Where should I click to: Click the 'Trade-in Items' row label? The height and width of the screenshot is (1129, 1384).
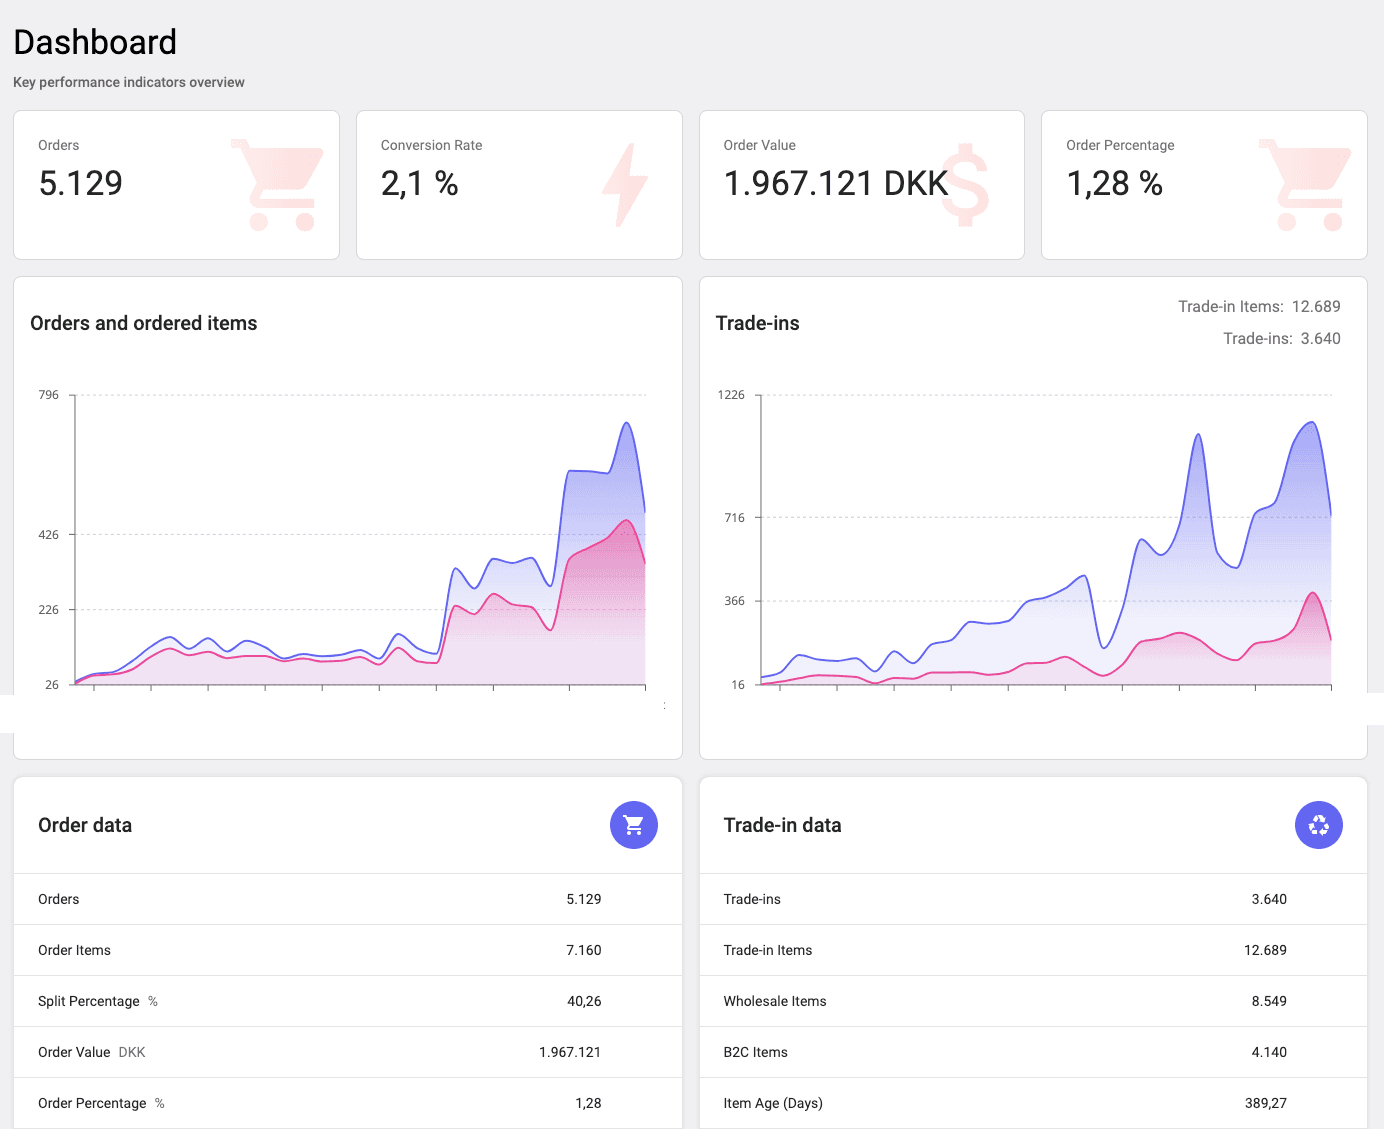point(768,950)
